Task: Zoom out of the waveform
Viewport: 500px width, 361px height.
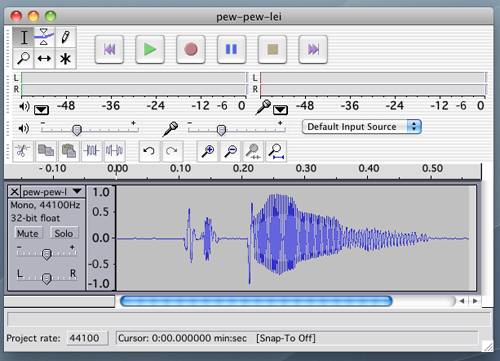Action: coord(231,151)
